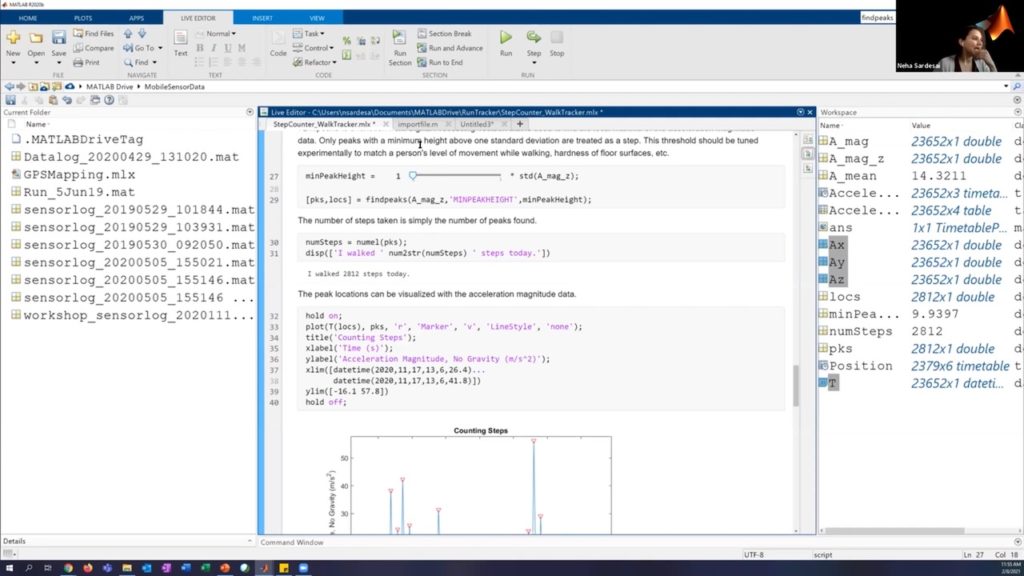Screen dimensions: 1024x576
Task: Switch to output inline view
Action: pyautogui.click(x=807, y=156)
